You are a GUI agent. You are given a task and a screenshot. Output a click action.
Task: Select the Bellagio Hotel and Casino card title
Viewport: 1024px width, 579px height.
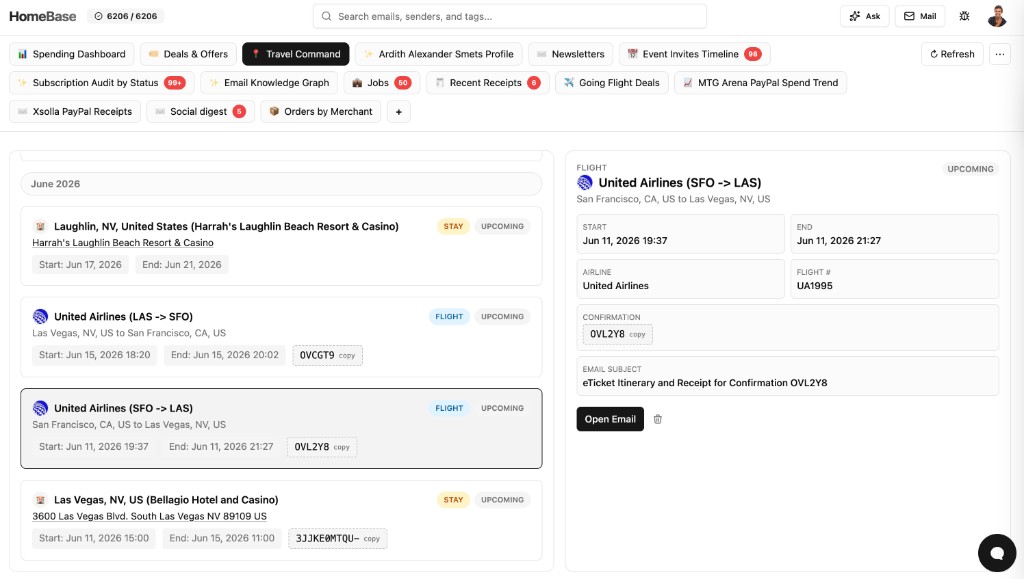[166, 500]
